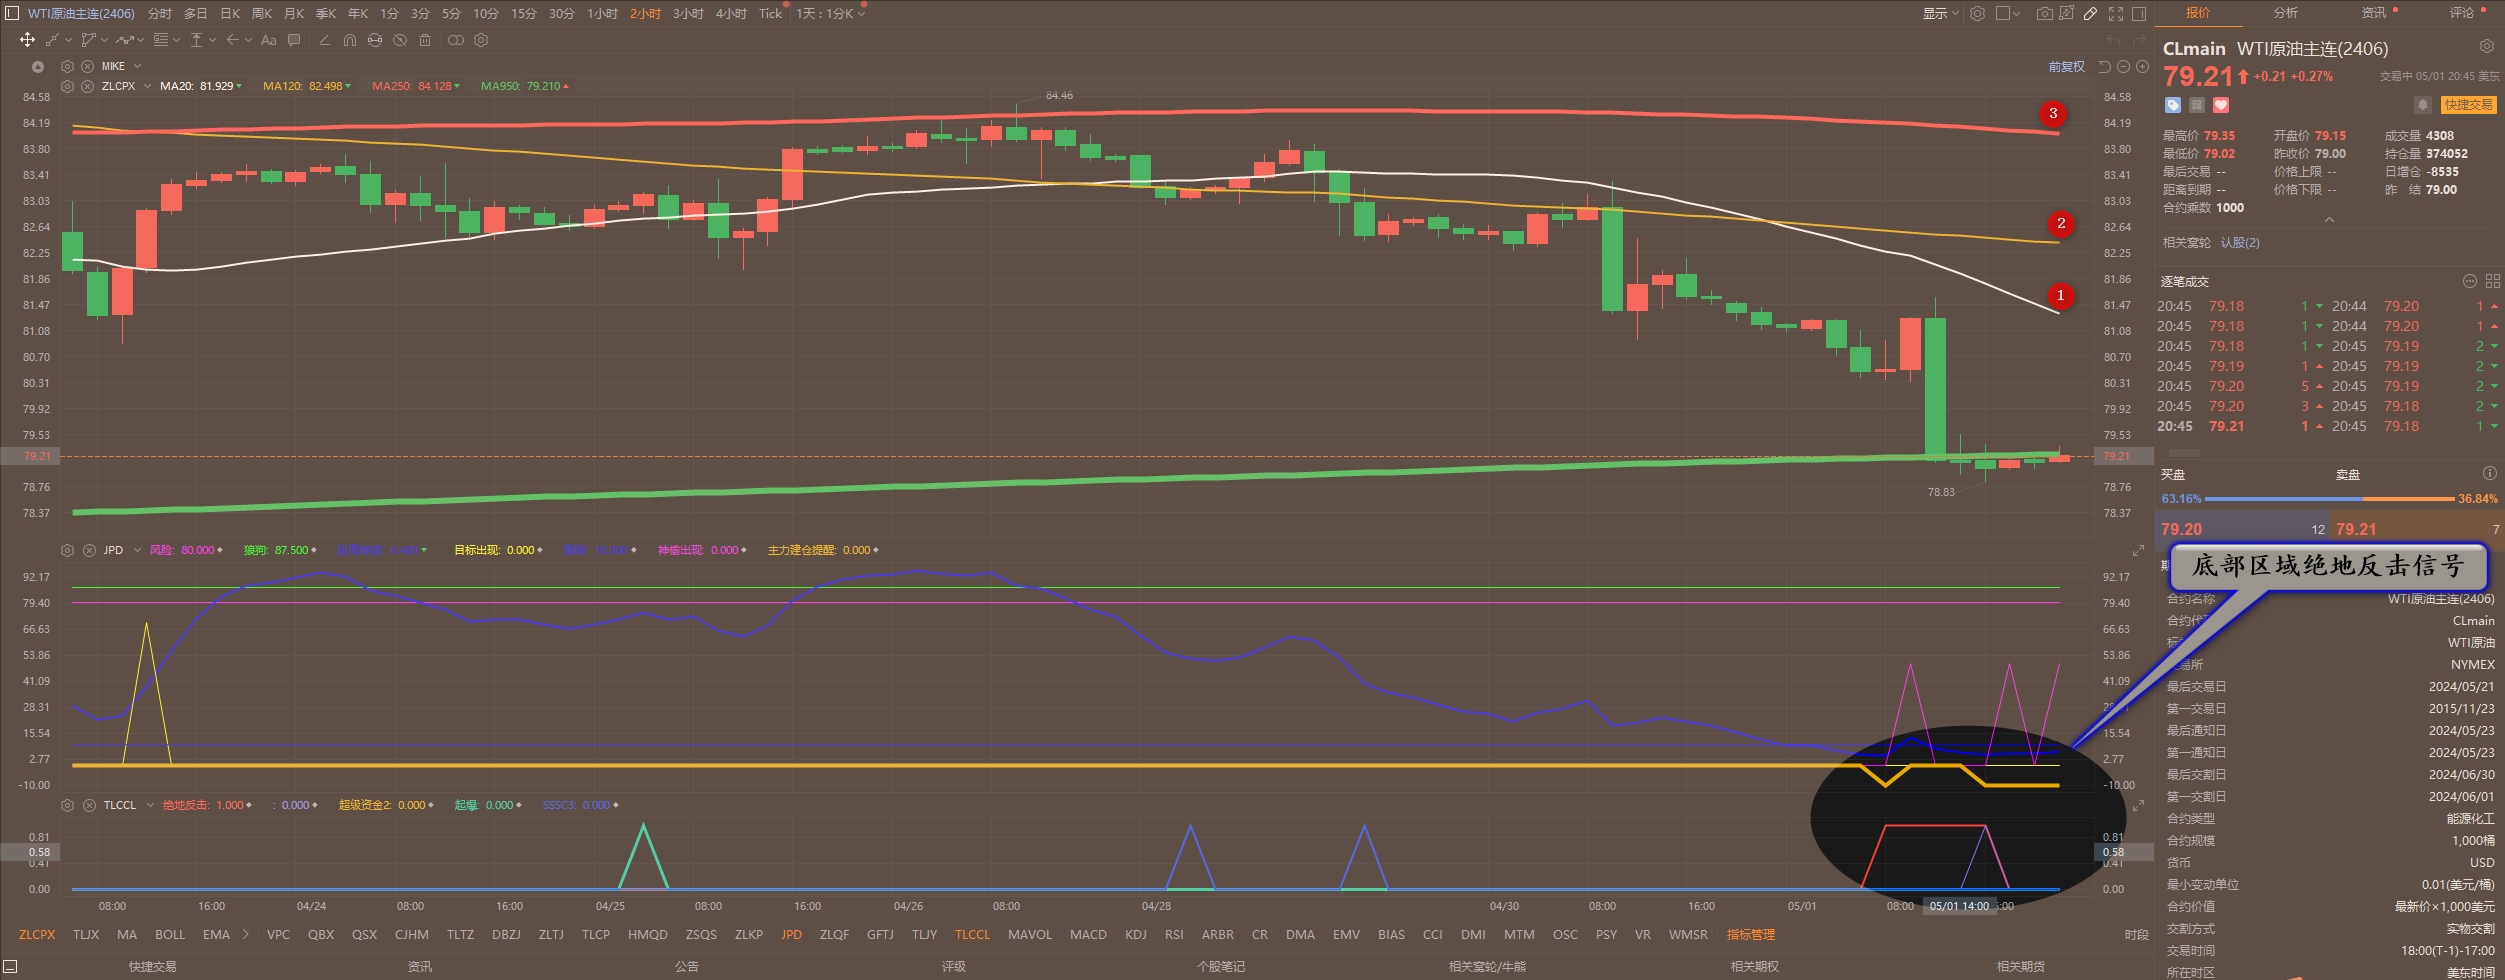Open drawing toolbar settings gear

click(481, 40)
